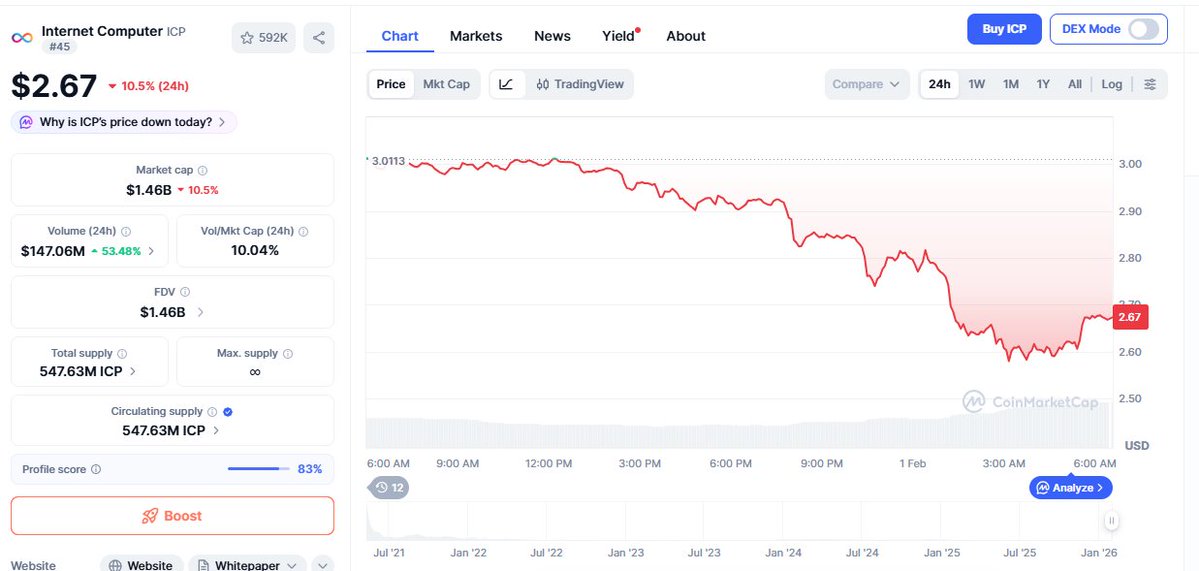This screenshot has width=1199, height=571.
Task: Open the Max. supply info icon
Action: tap(288, 354)
